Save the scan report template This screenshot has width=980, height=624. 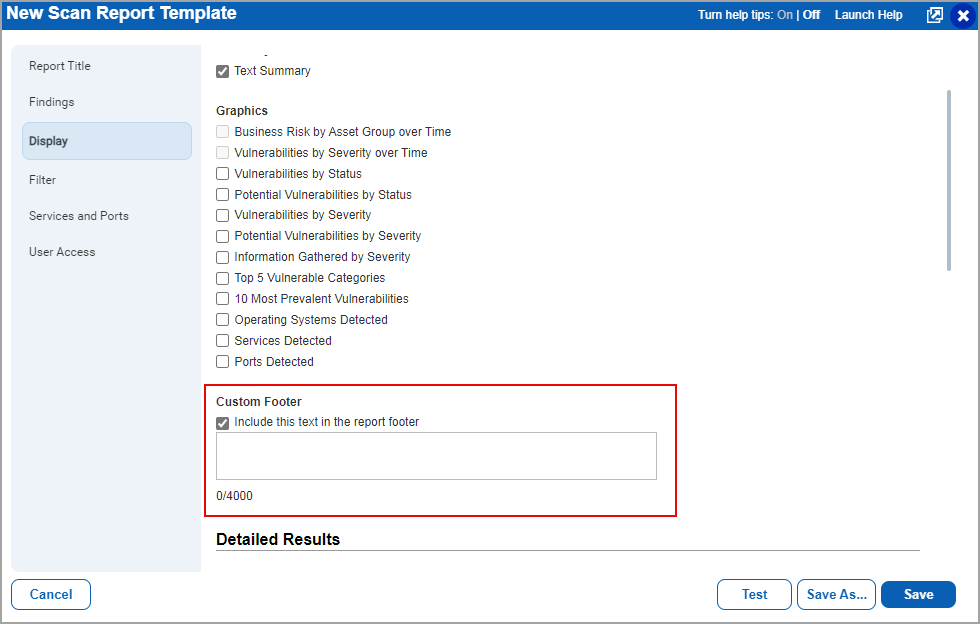click(x=918, y=594)
